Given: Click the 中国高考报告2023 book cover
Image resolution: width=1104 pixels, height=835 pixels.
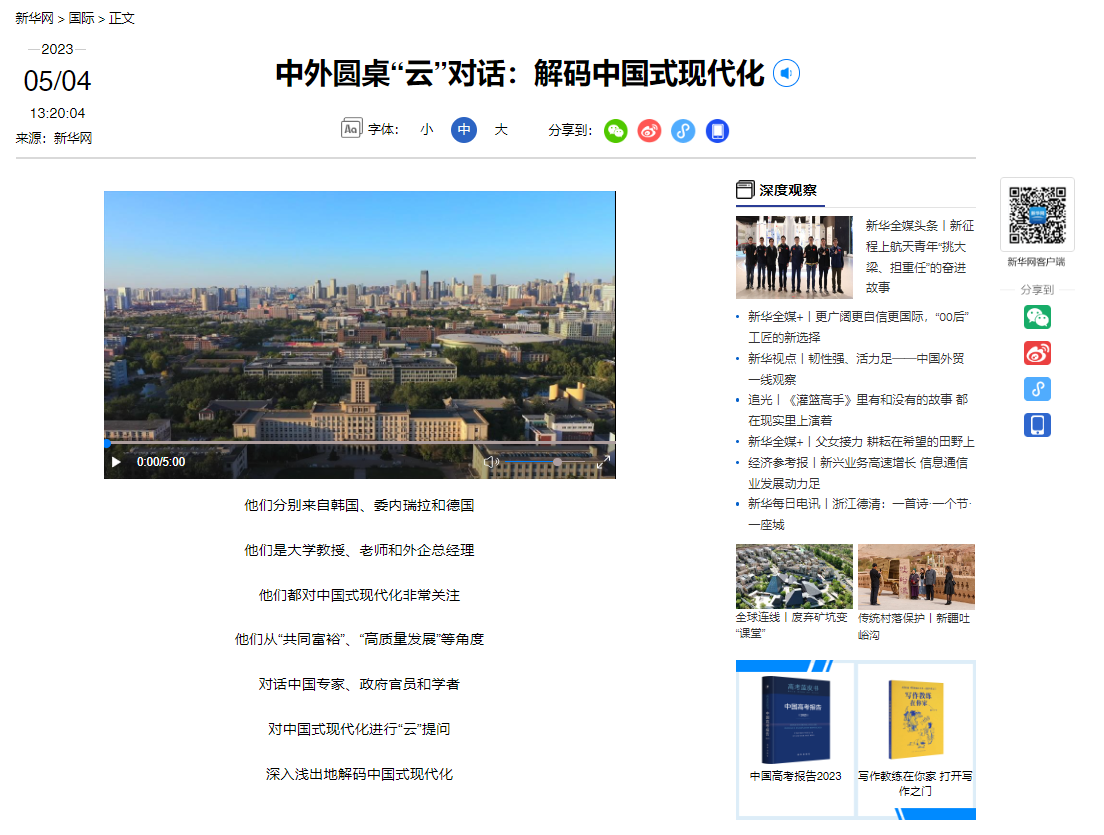Looking at the screenshot, I should coord(796,720).
